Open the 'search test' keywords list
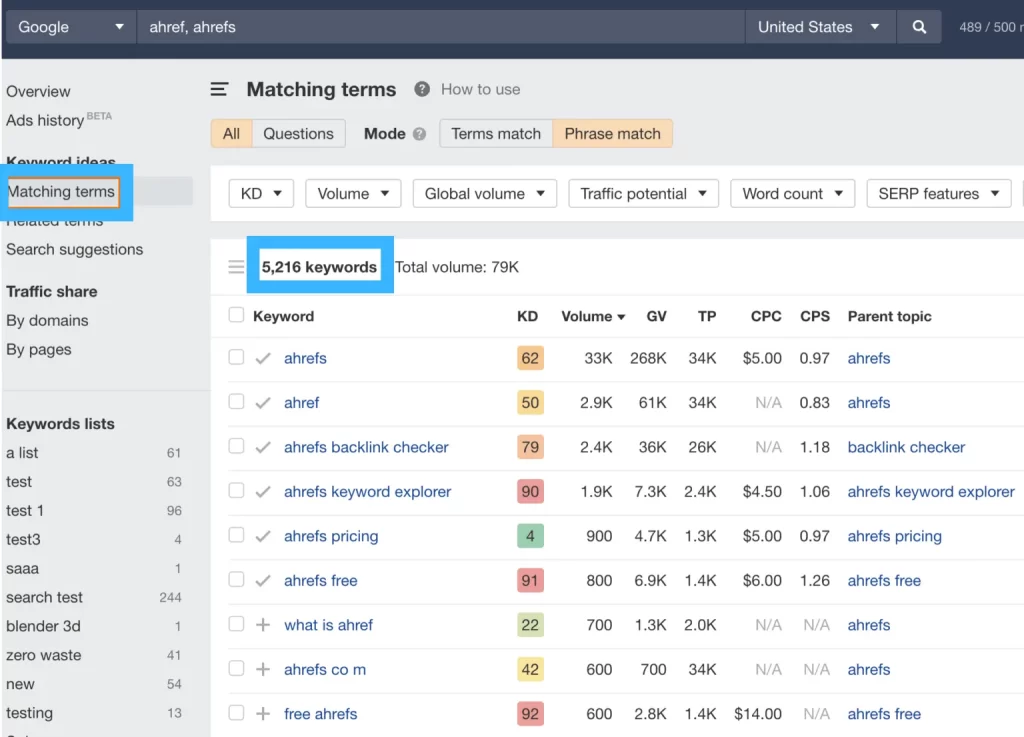 [44, 597]
